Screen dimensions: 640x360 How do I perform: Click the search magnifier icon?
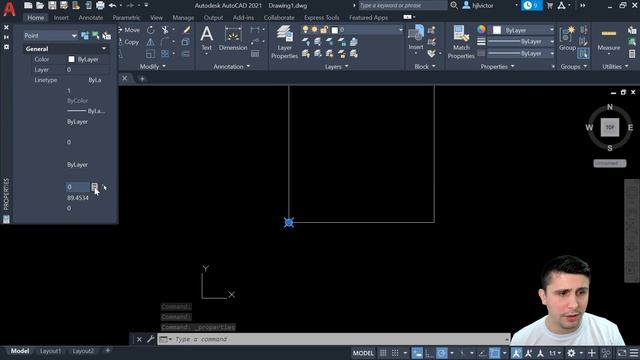pyautogui.click(x=454, y=6)
